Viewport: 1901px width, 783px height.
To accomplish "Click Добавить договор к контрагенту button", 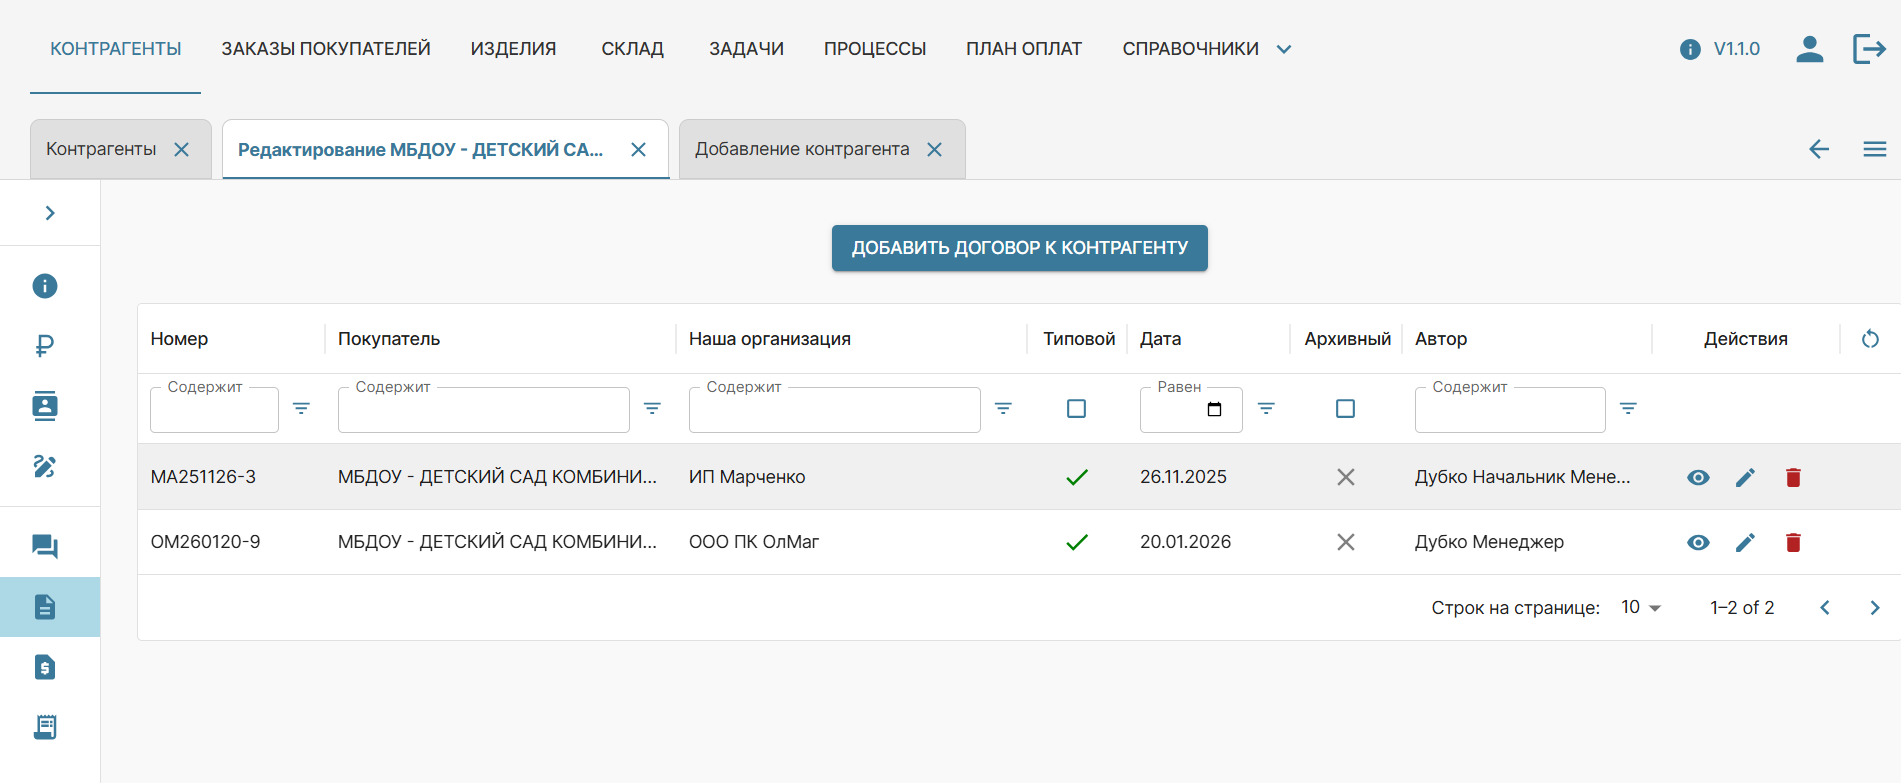I will point(1019,248).
